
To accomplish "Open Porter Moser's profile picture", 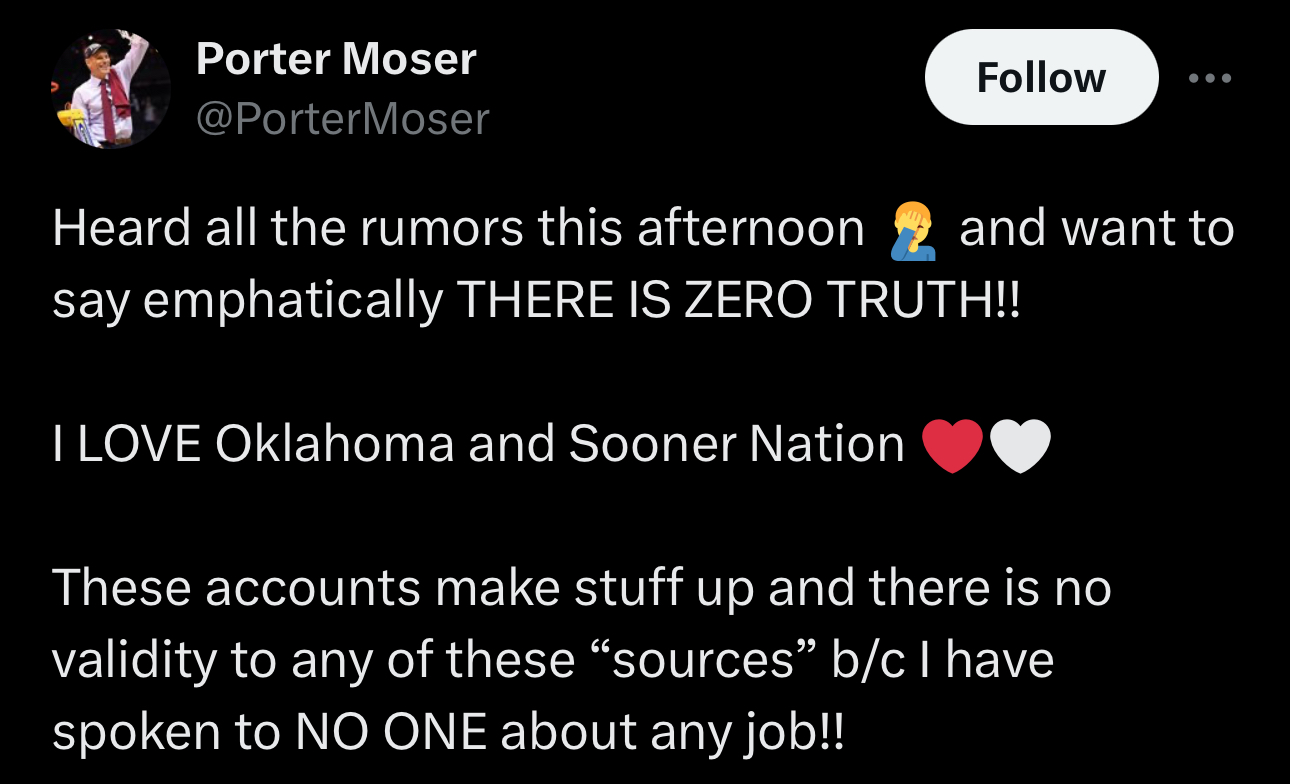I will click(111, 89).
